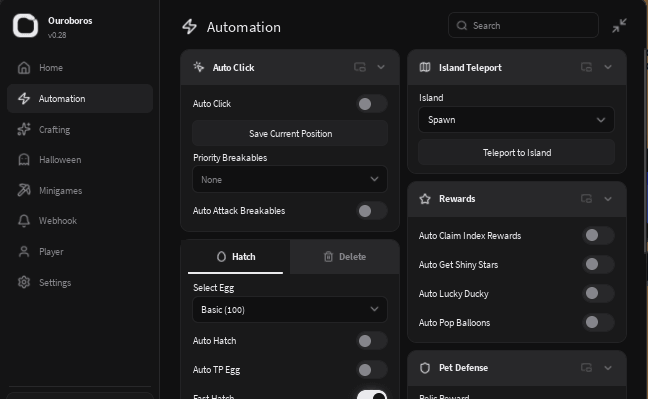Click the Home house icon in sidebar
Image resolution: width=648 pixels, height=399 pixels.
click(x=24, y=67)
